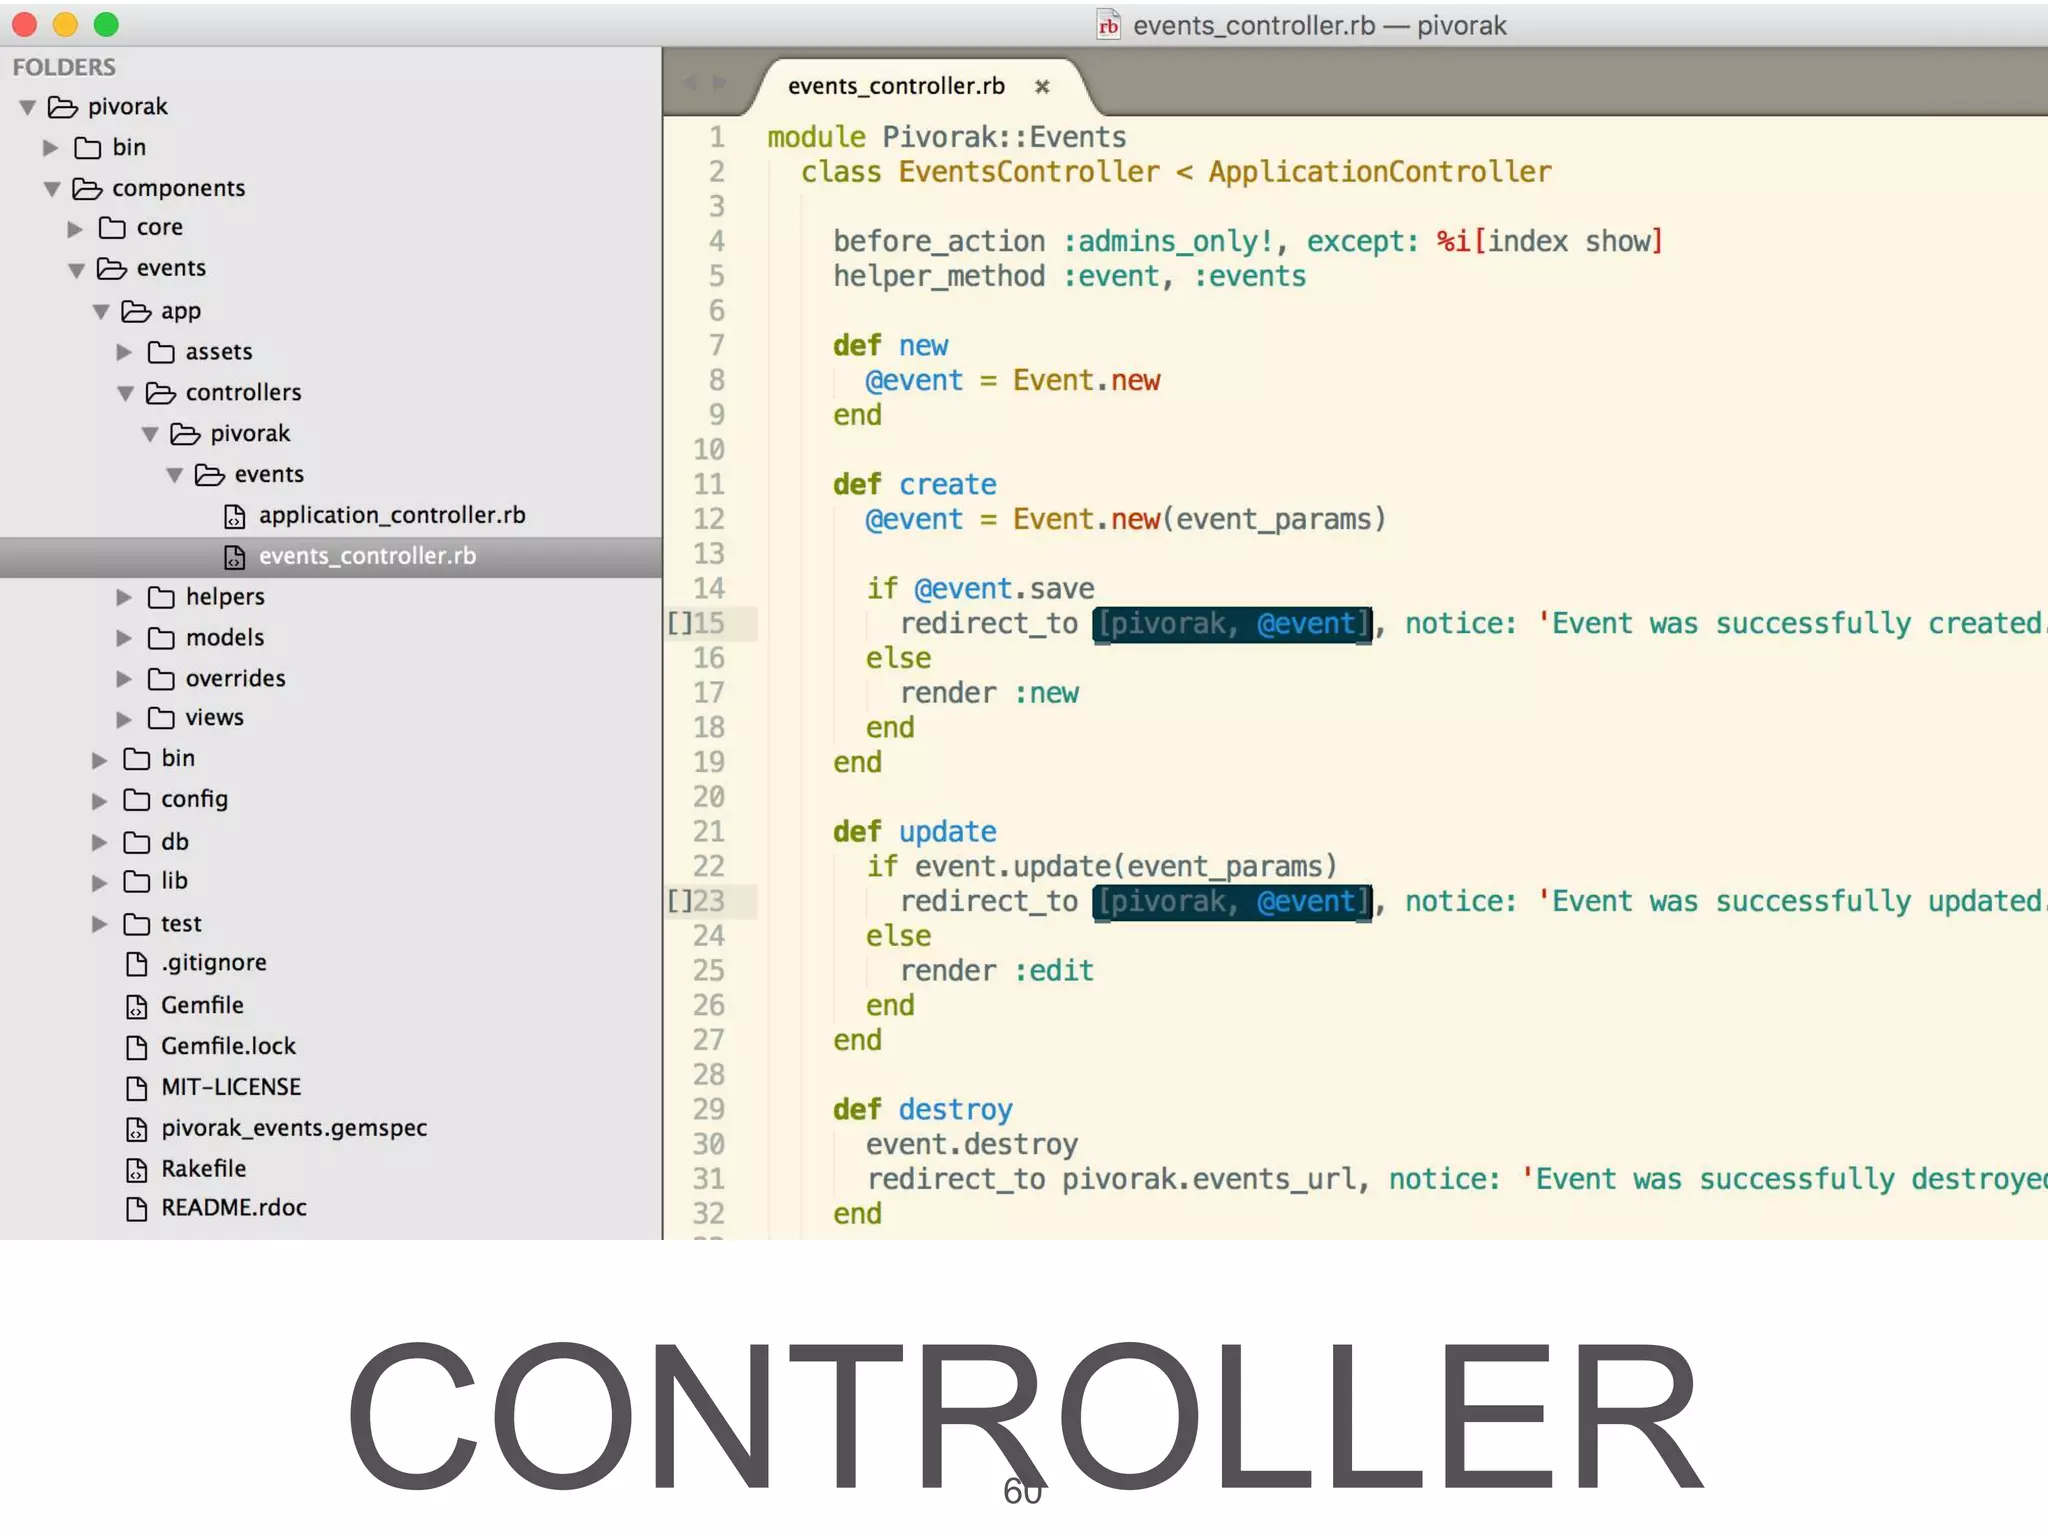The image size is (2048, 1536).
Task: Expand the lib folder arrow
Action: (99, 882)
